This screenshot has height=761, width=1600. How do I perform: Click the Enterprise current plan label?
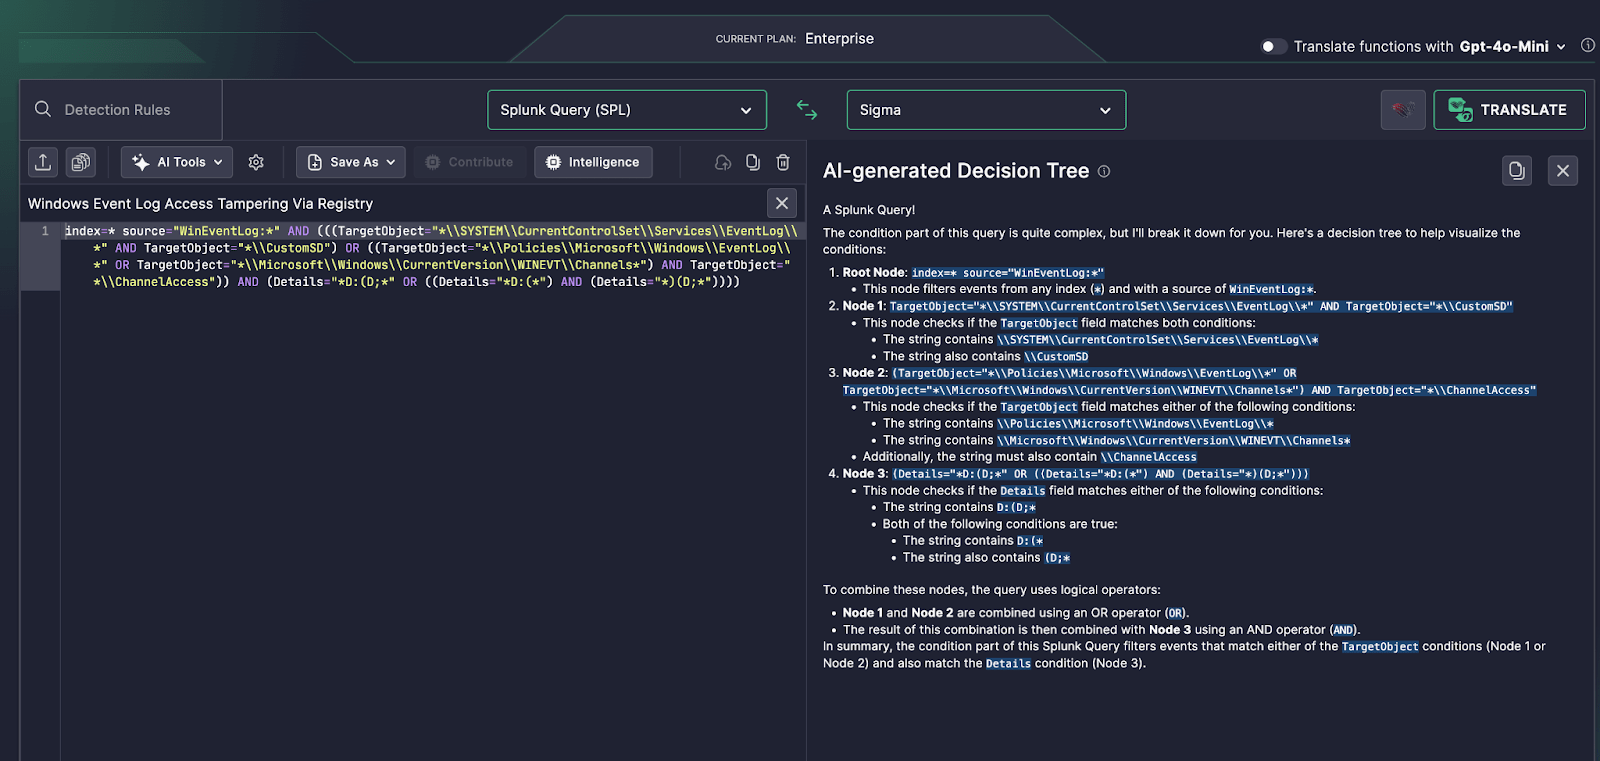[839, 39]
